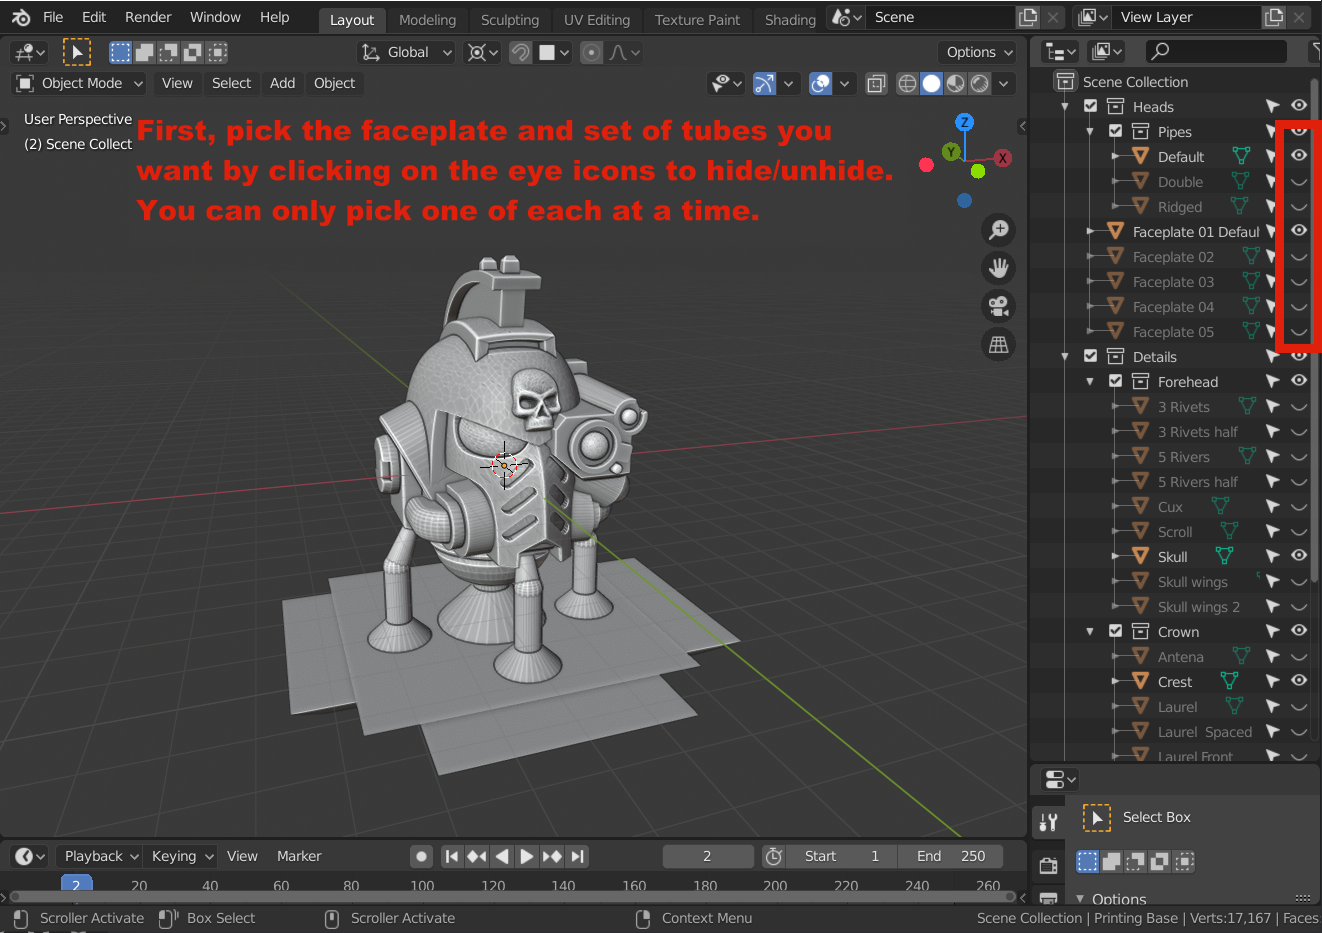This screenshot has height=933, width=1322.
Task: Open the viewport shading options dropdown arrow
Action: click(1004, 83)
